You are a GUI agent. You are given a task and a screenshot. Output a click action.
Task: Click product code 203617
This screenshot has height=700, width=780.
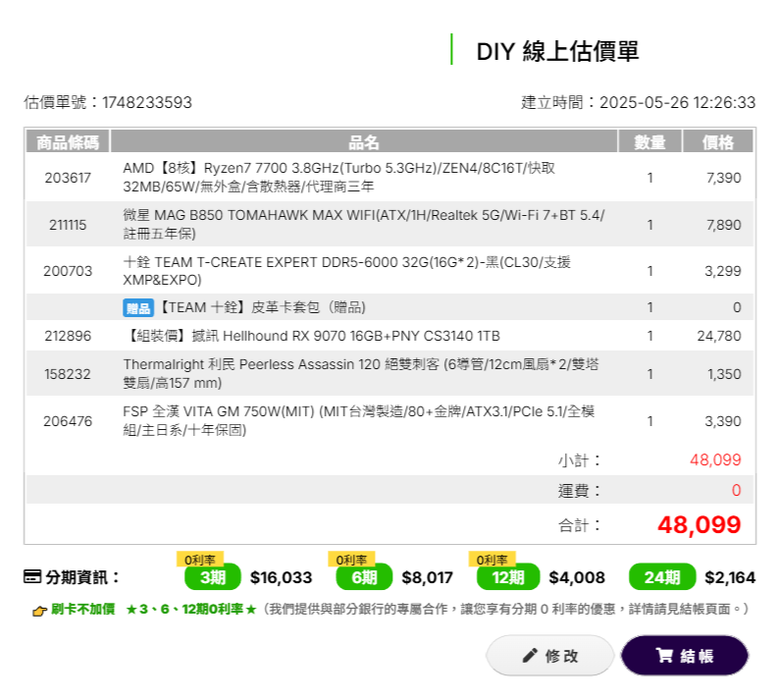[x=68, y=178]
